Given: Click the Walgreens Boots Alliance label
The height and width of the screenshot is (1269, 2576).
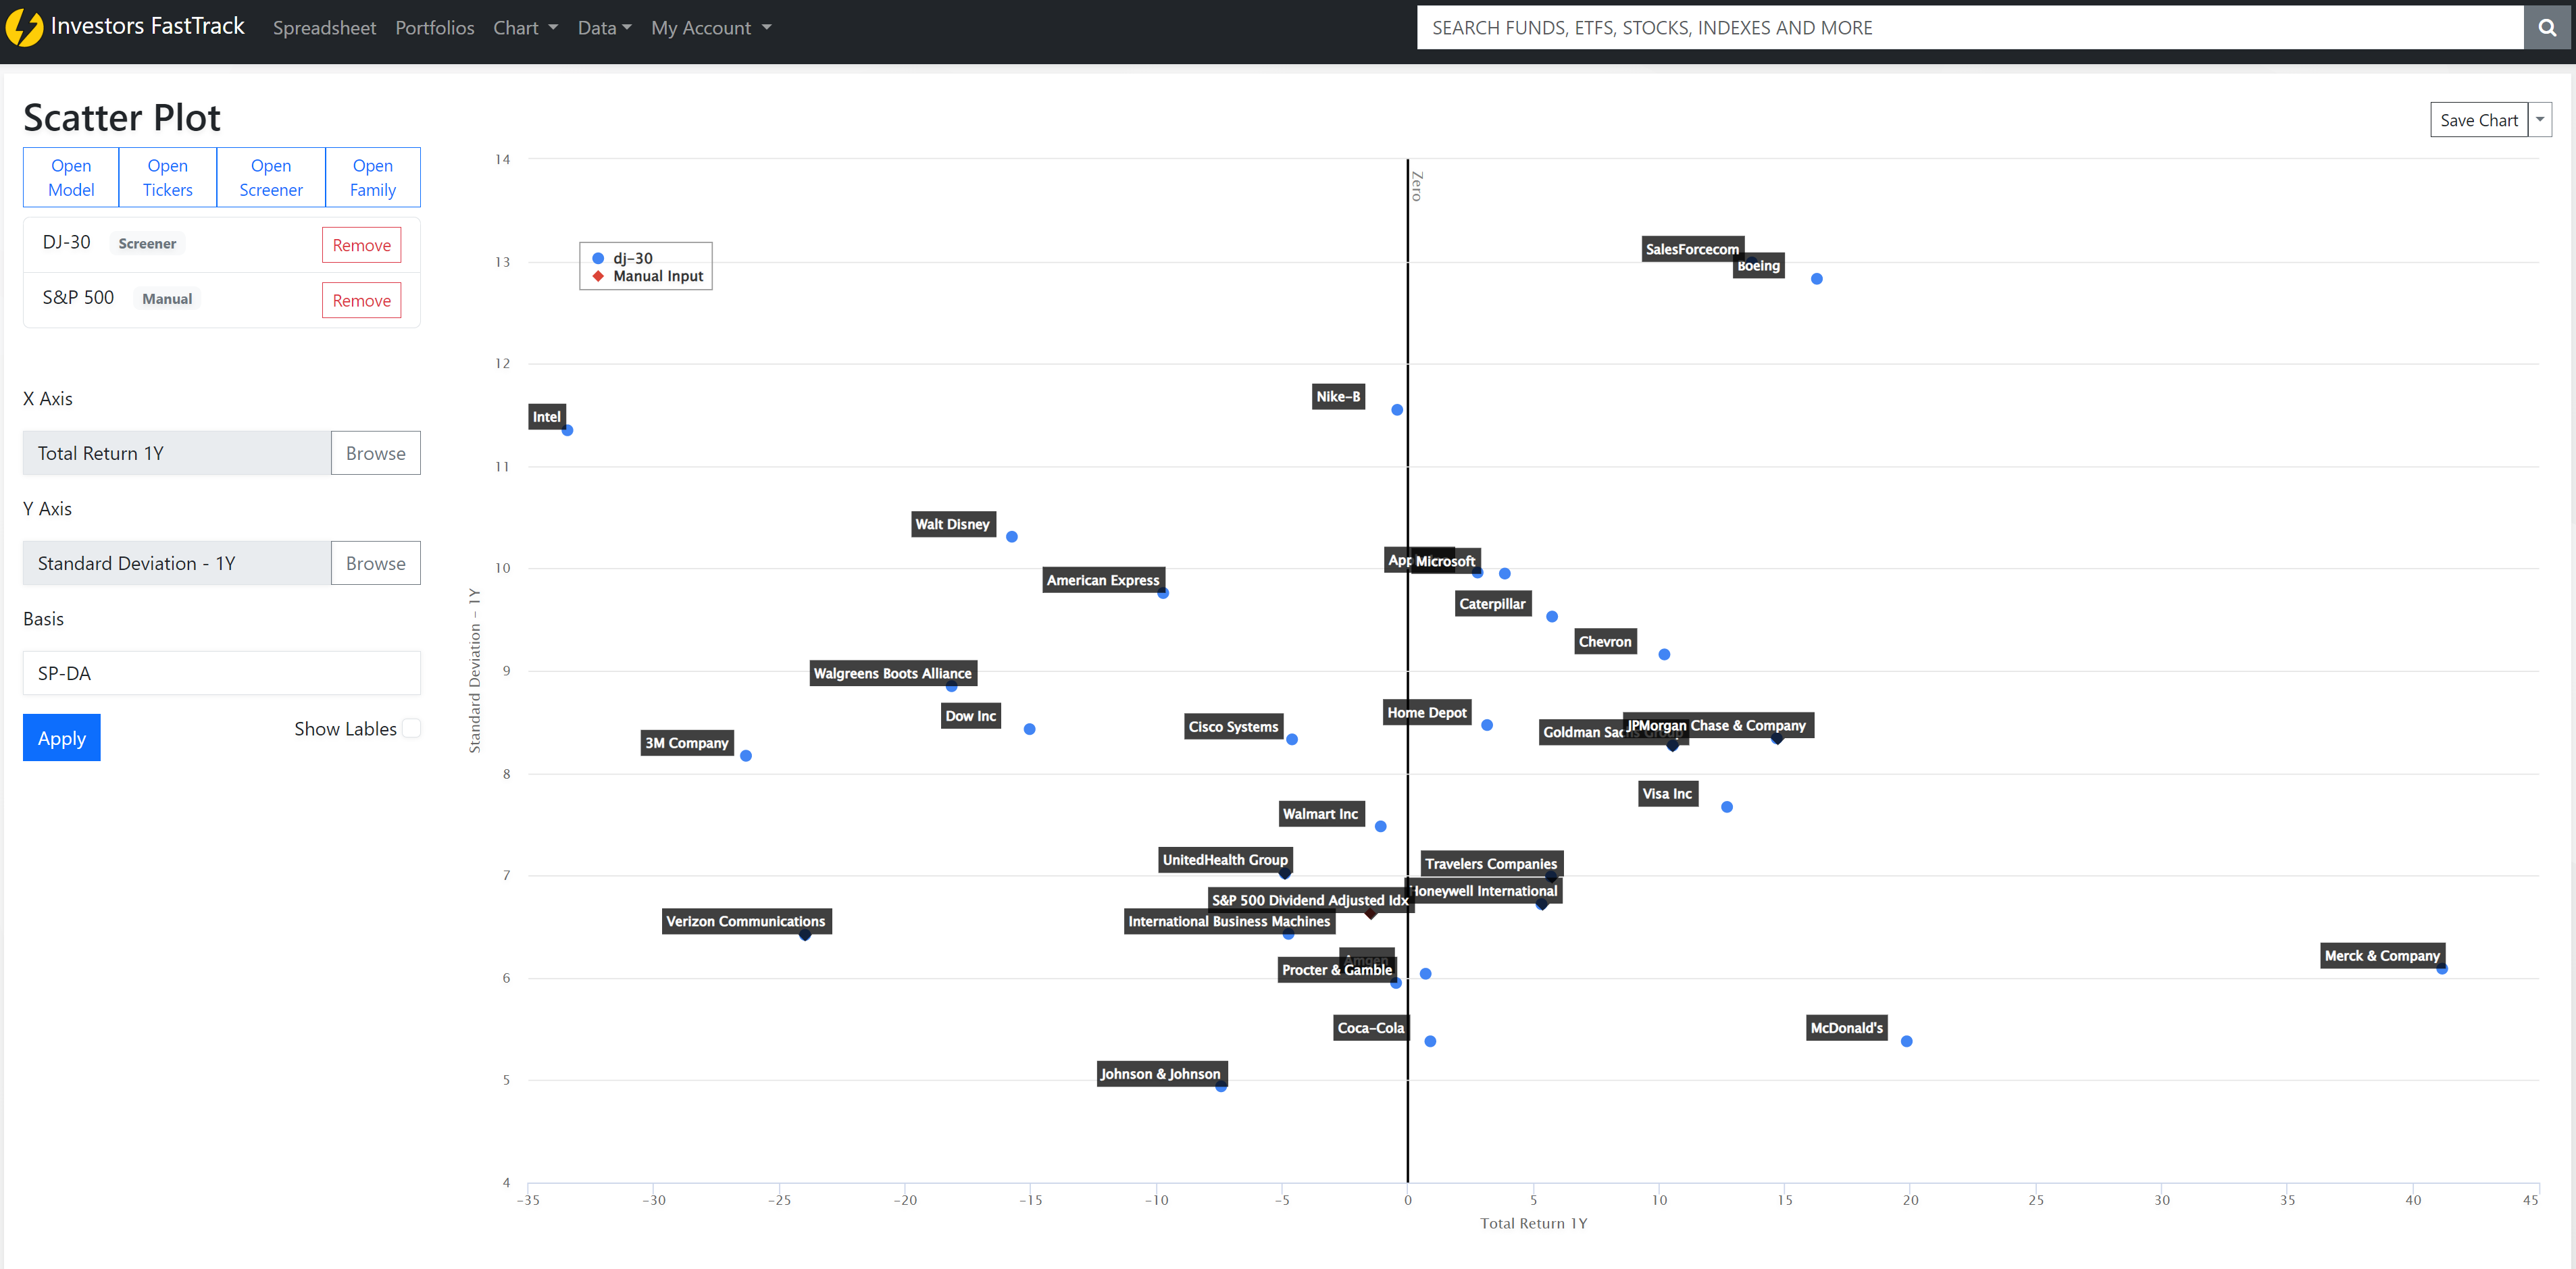Looking at the screenshot, I should pyautogui.click(x=892, y=673).
